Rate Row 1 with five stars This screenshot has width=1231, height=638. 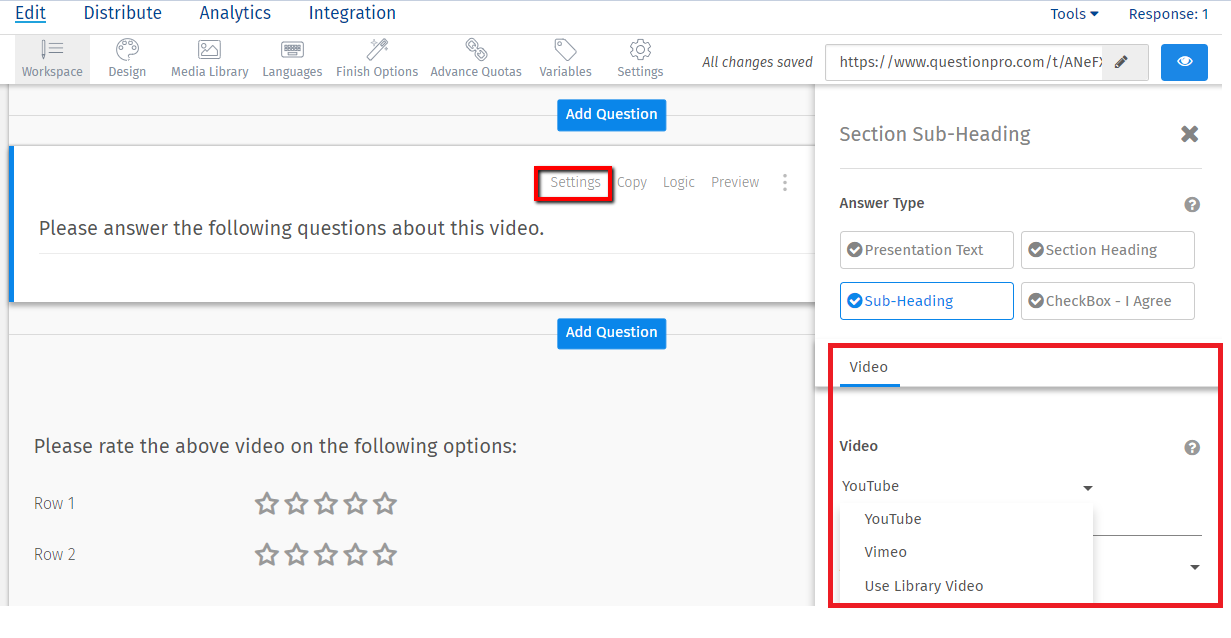[385, 503]
